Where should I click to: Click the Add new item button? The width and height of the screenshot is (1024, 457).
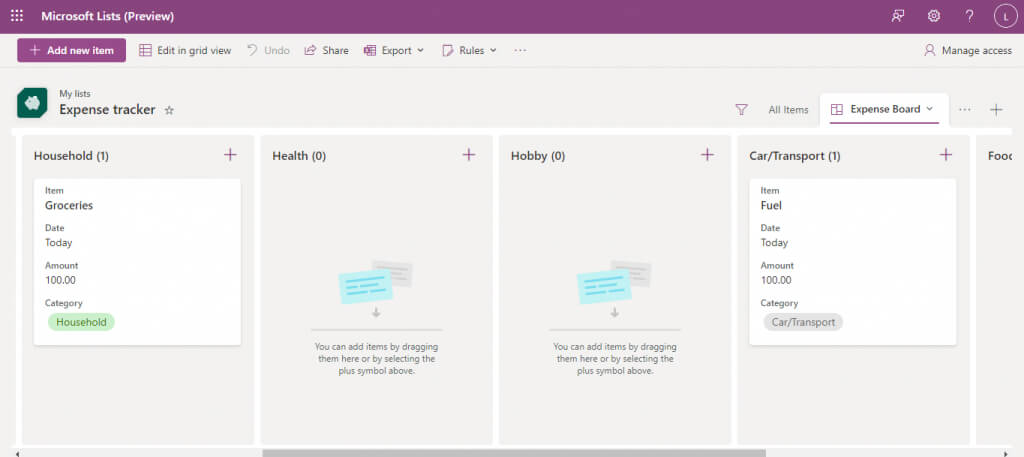71,50
